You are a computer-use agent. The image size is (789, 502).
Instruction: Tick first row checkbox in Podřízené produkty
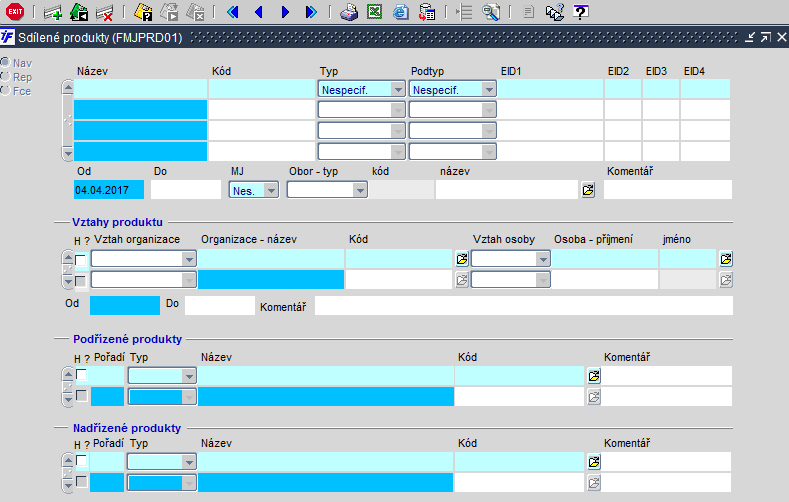tap(82, 375)
